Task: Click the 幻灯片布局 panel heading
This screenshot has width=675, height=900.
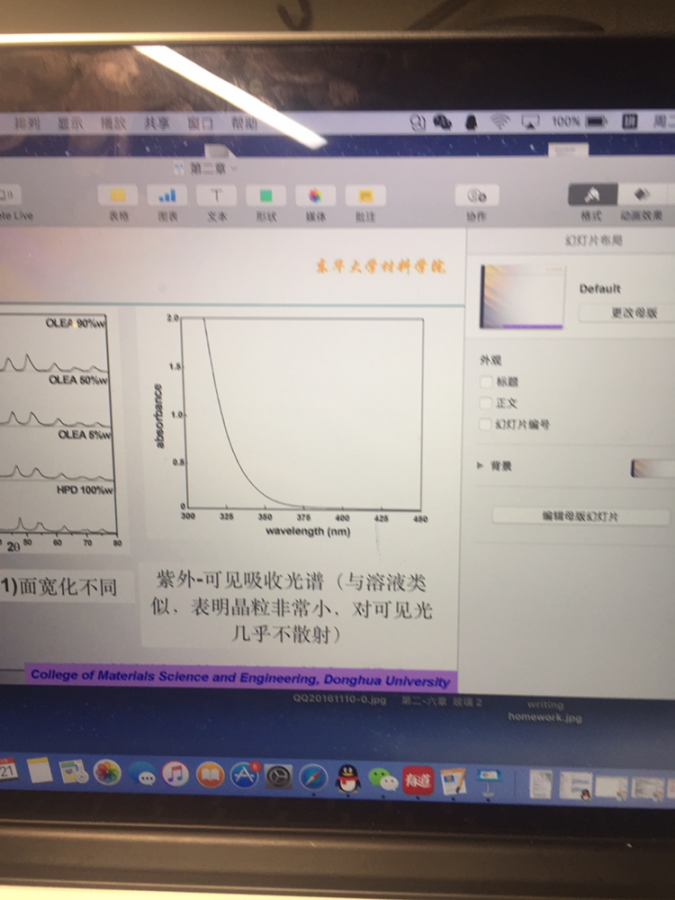Action: click(593, 240)
